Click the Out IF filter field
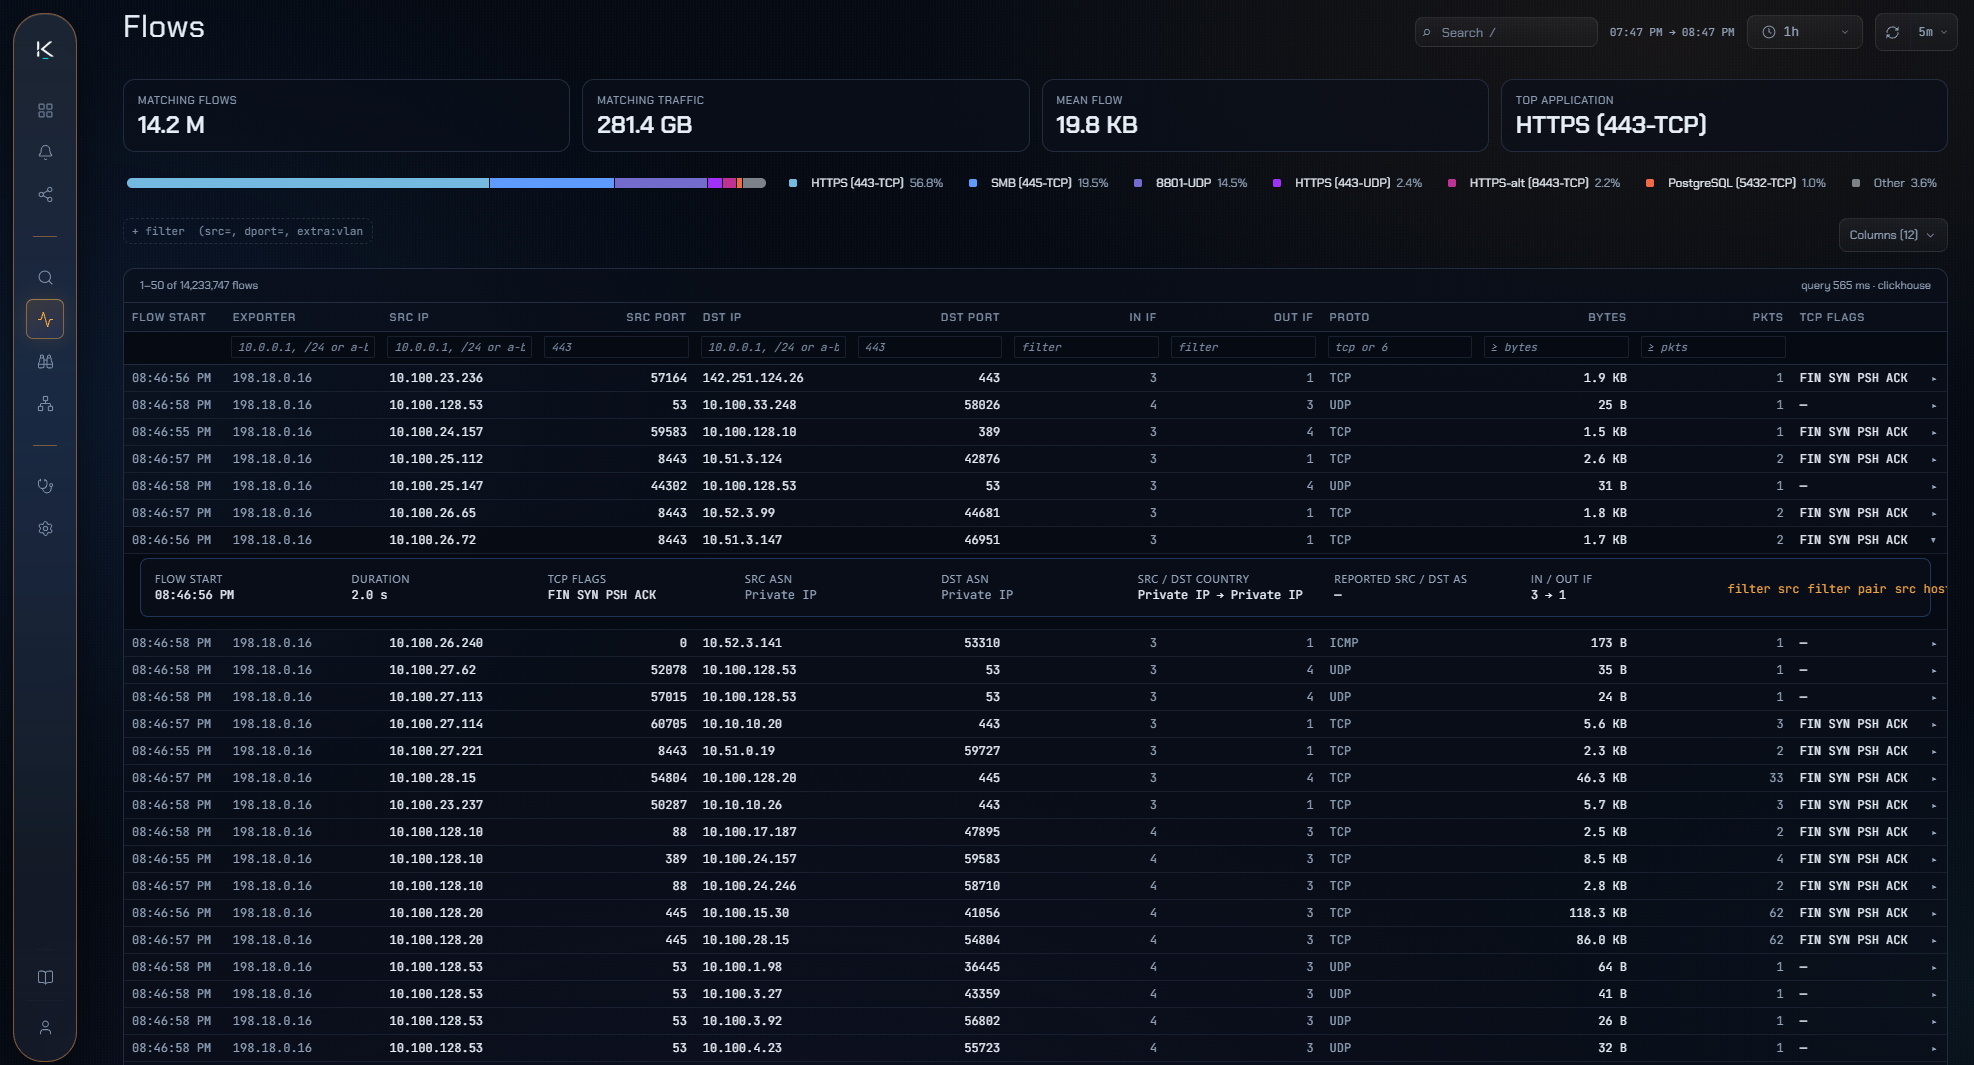The width and height of the screenshot is (1974, 1065). [1243, 347]
